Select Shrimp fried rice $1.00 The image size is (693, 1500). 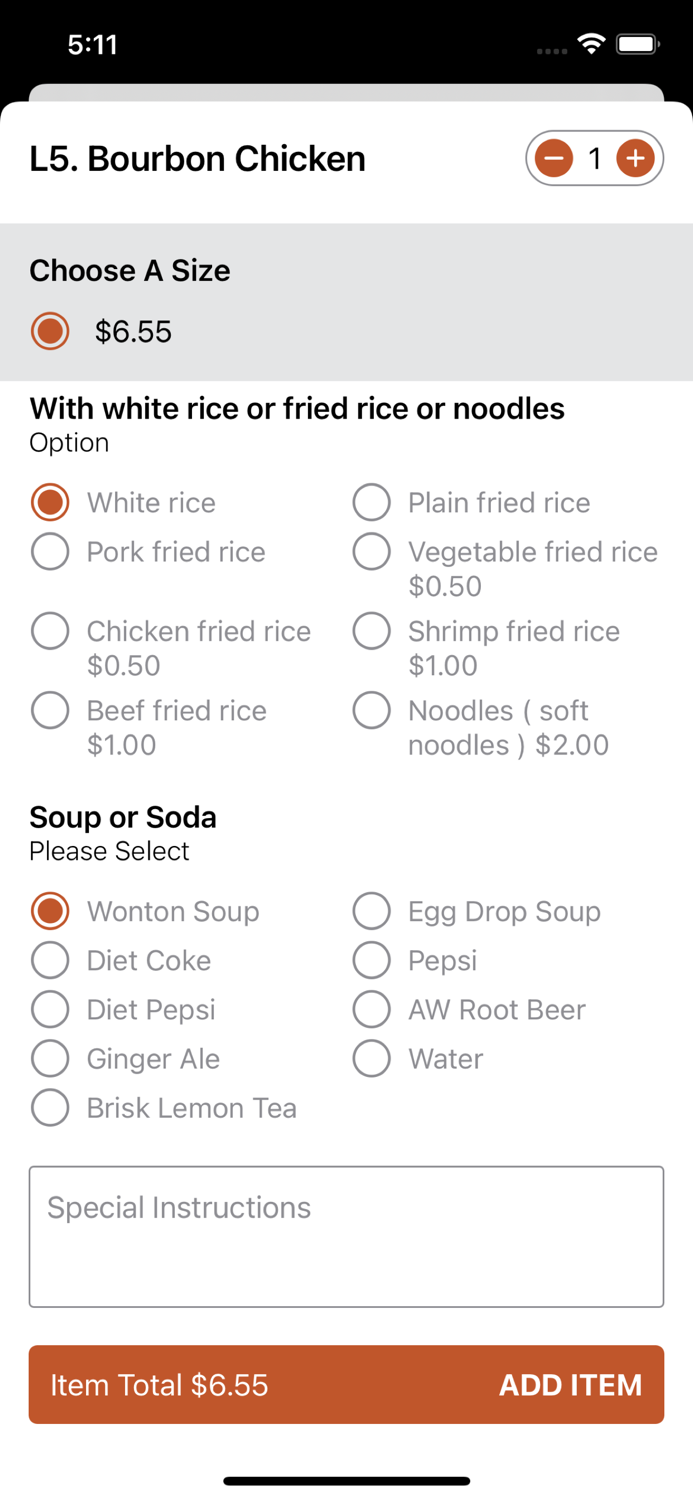pos(371,631)
